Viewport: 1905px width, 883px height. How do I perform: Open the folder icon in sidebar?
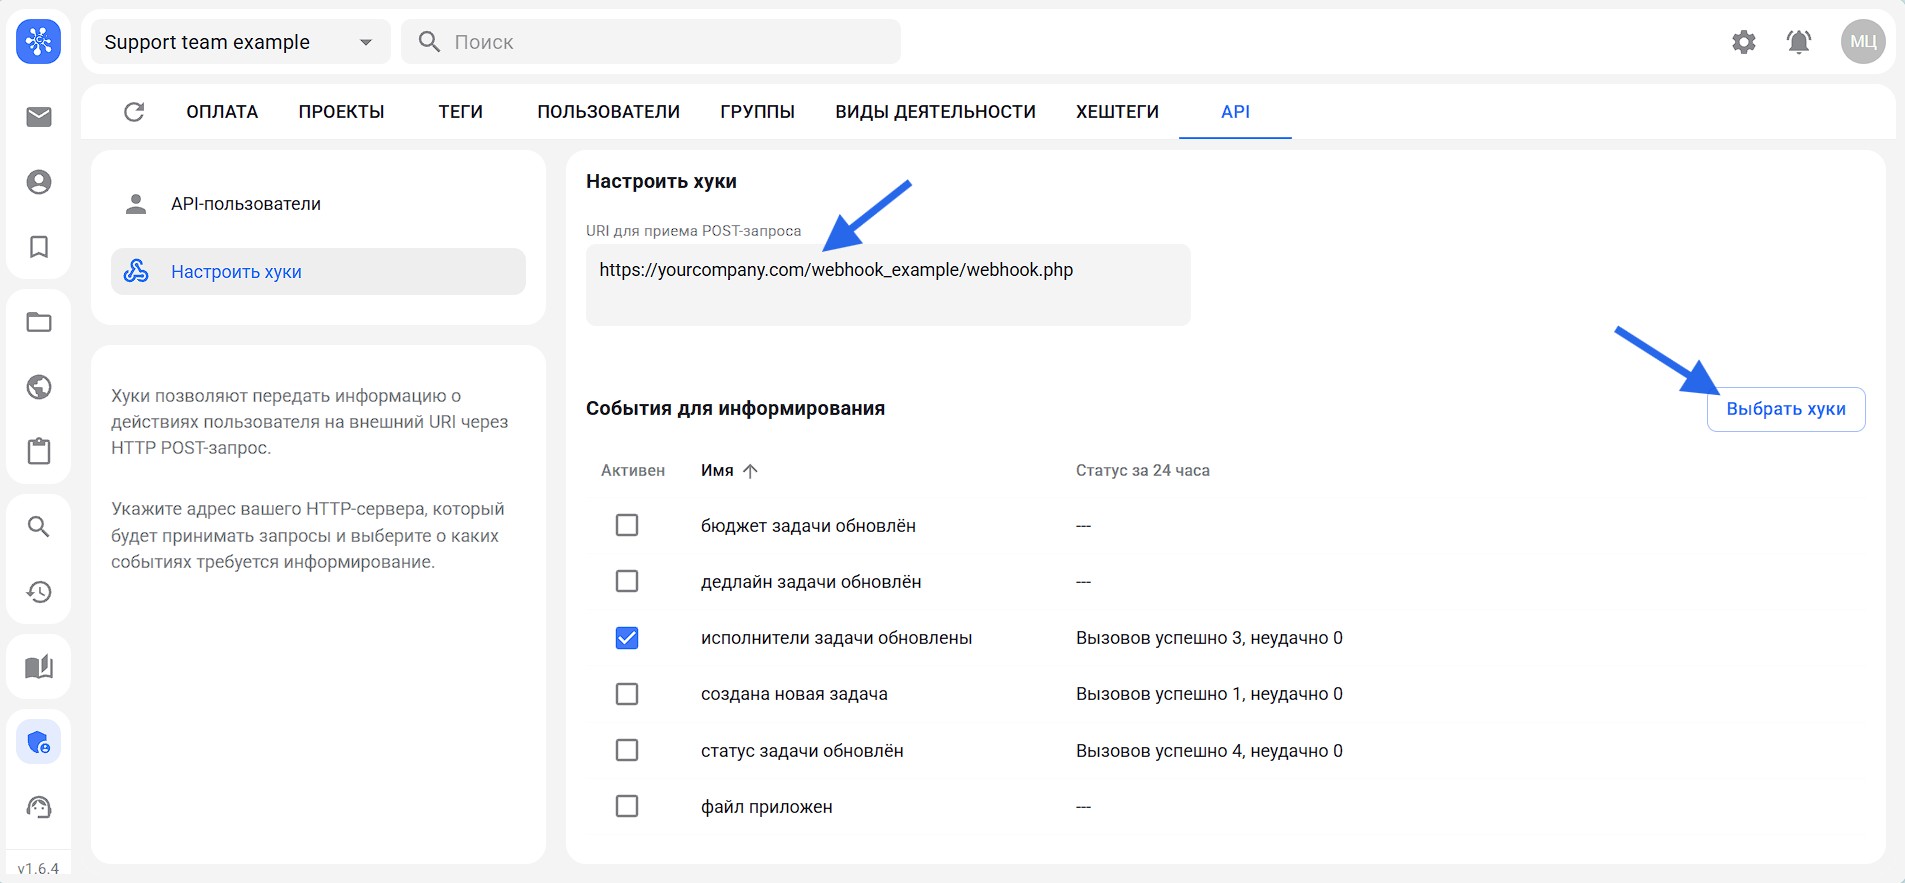coord(39,322)
